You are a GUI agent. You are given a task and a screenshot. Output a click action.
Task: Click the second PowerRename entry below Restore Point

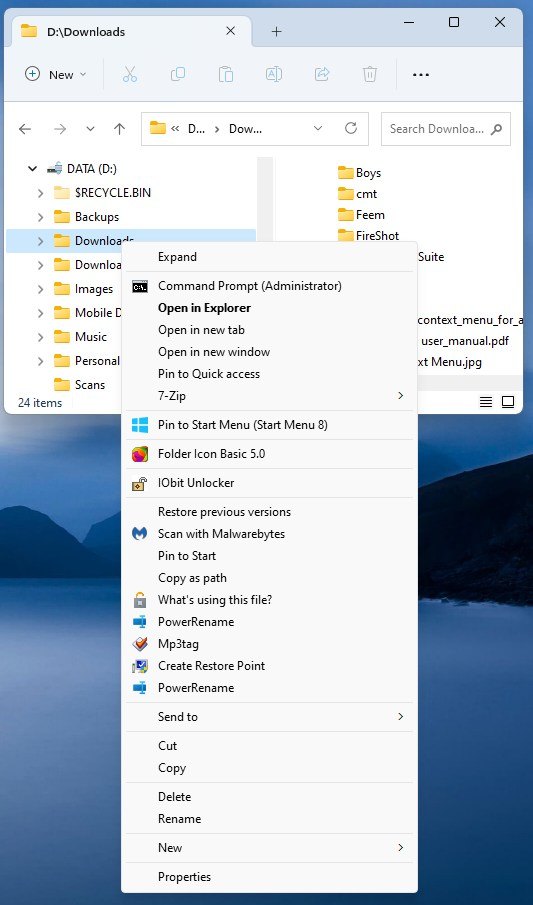[x=269, y=688]
